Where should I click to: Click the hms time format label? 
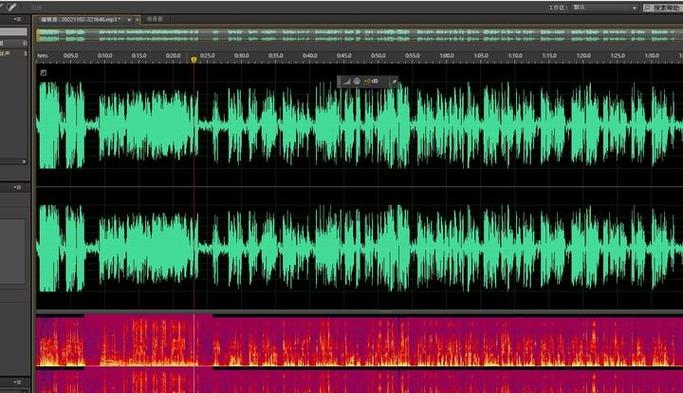[42, 56]
